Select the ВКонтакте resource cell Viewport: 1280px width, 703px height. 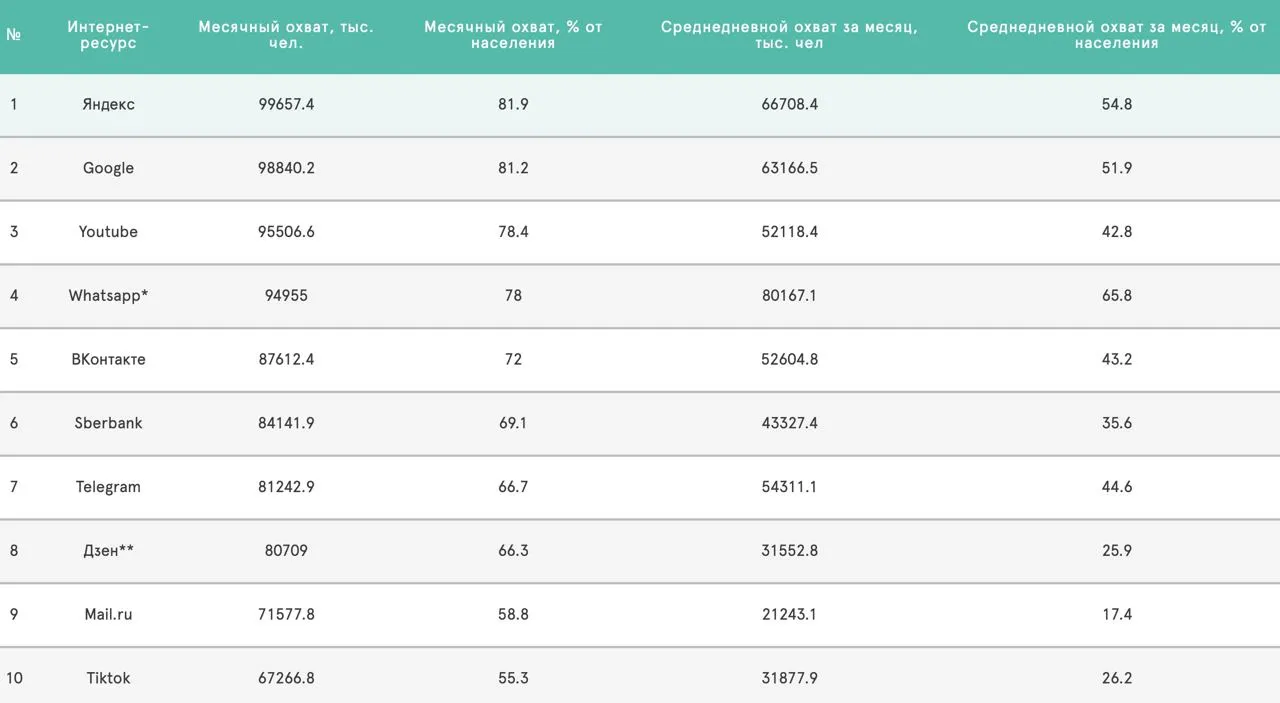click(x=108, y=359)
